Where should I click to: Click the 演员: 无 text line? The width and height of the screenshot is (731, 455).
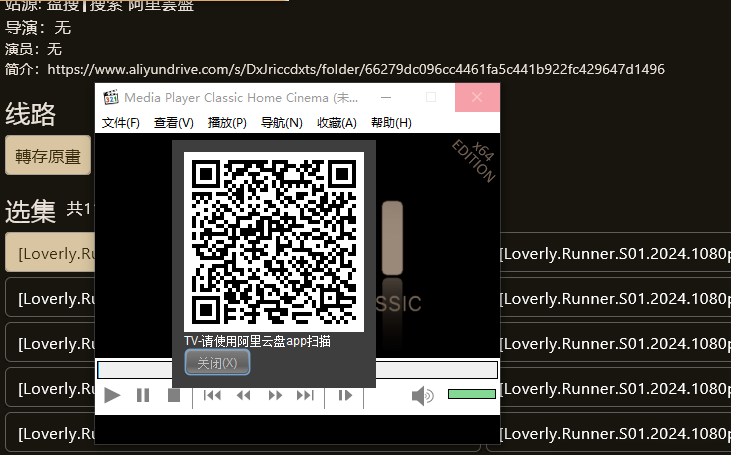tap(33, 49)
